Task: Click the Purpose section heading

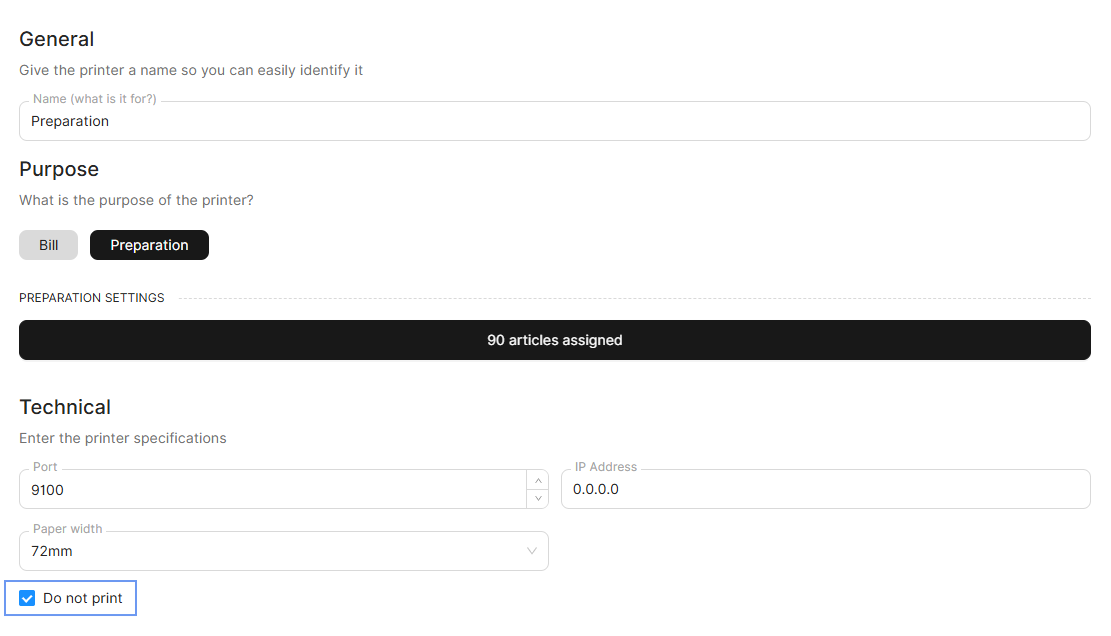Action: tap(59, 169)
